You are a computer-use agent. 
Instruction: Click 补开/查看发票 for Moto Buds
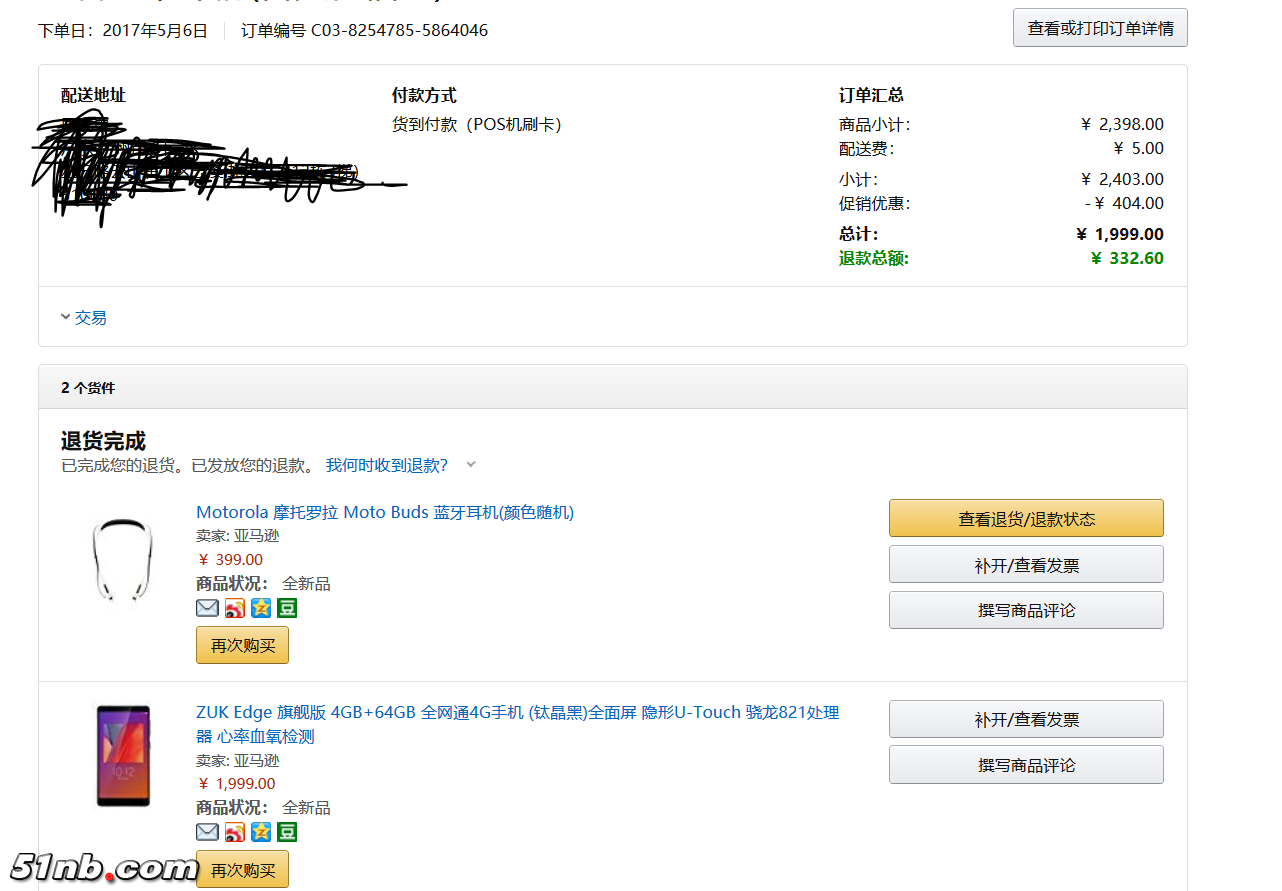point(1026,565)
